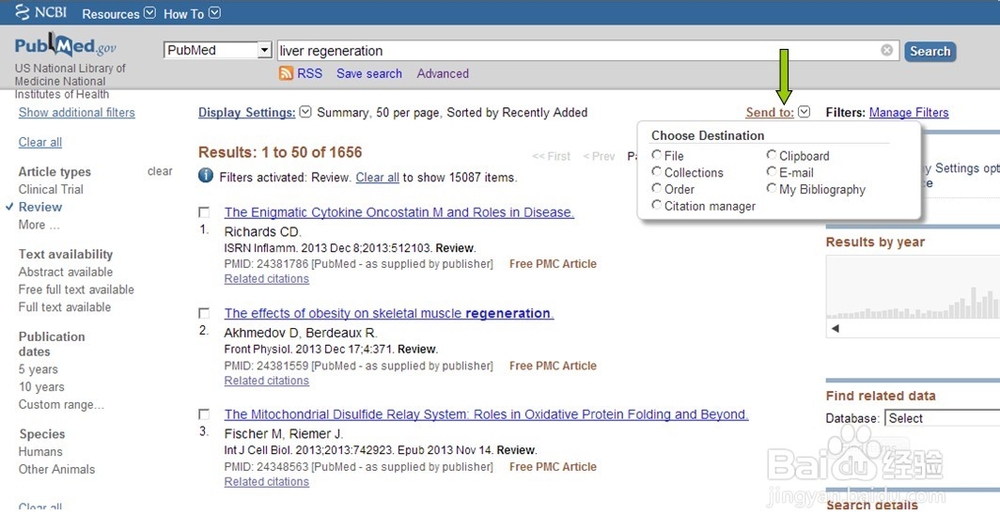Filter publication dates to 5 years

click(x=38, y=370)
